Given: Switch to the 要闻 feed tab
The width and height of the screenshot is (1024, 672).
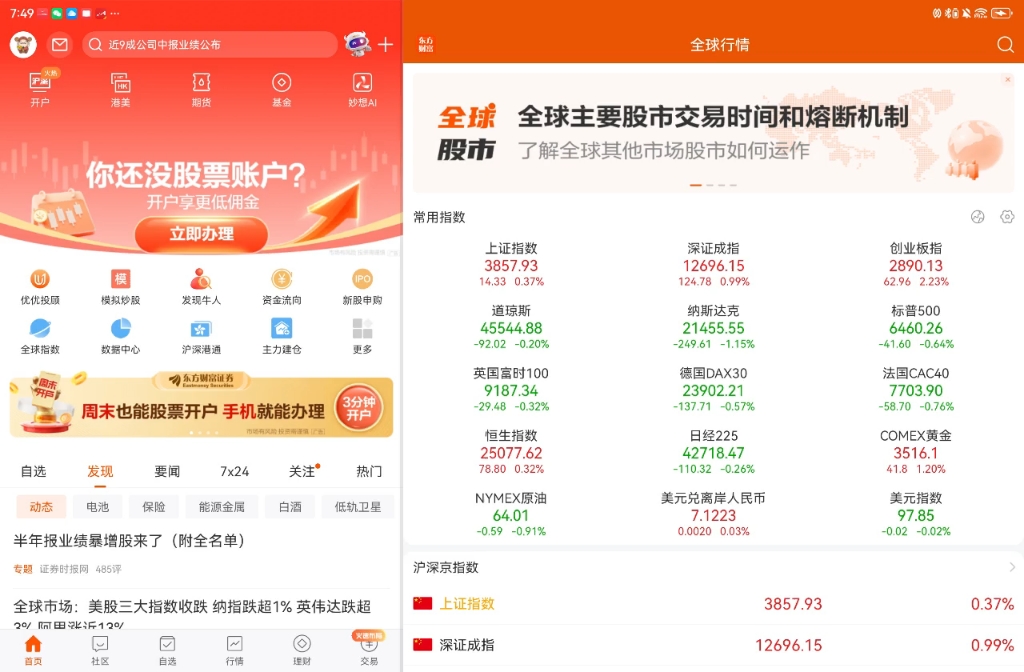Looking at the screenshot, I should [167, 472].
